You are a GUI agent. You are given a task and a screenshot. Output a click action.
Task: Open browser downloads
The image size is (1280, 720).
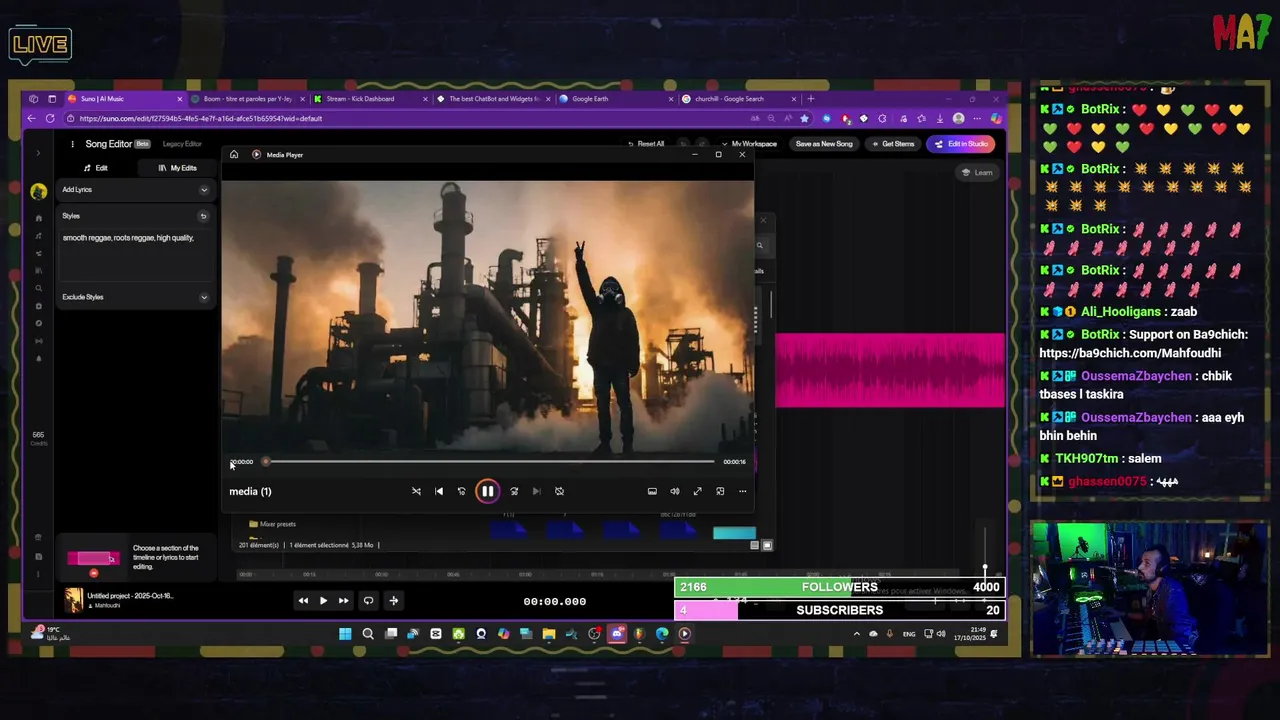[940, 118]
